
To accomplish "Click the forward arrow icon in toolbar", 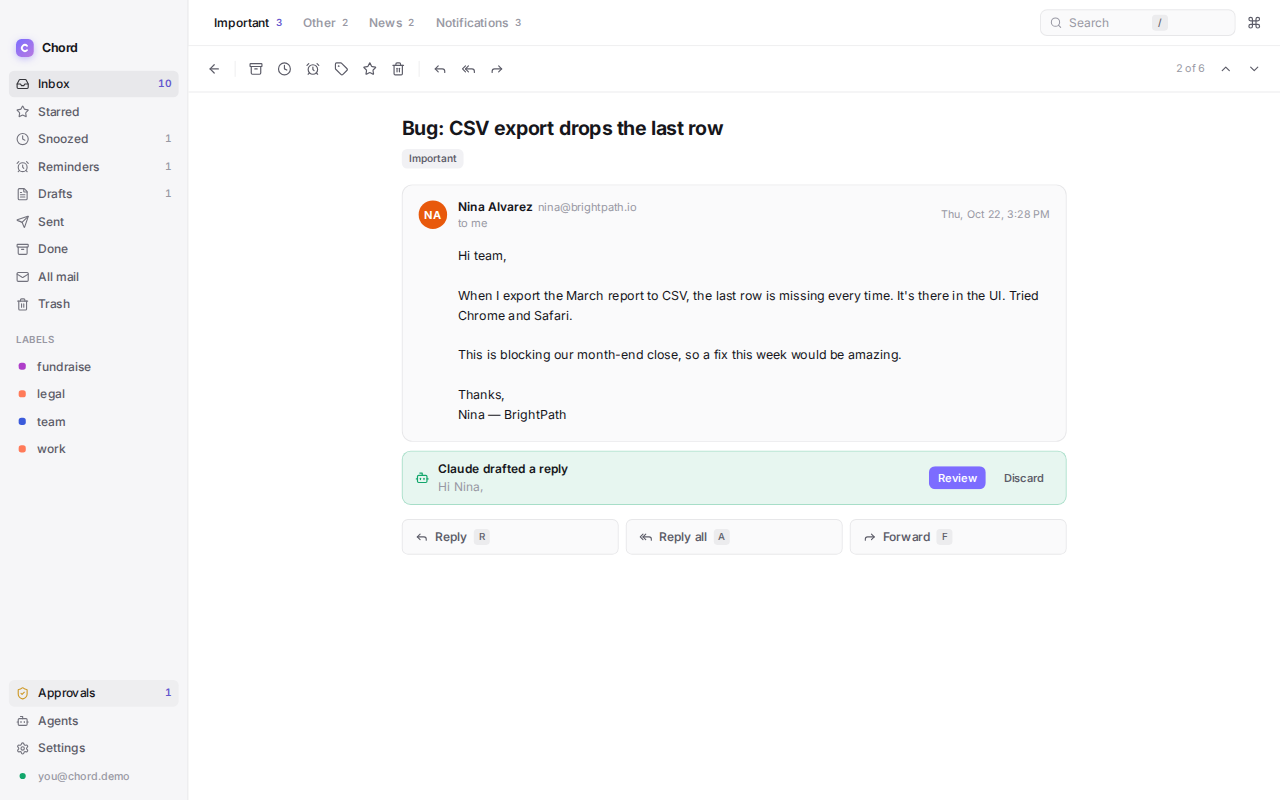I will tap(497, 69).
